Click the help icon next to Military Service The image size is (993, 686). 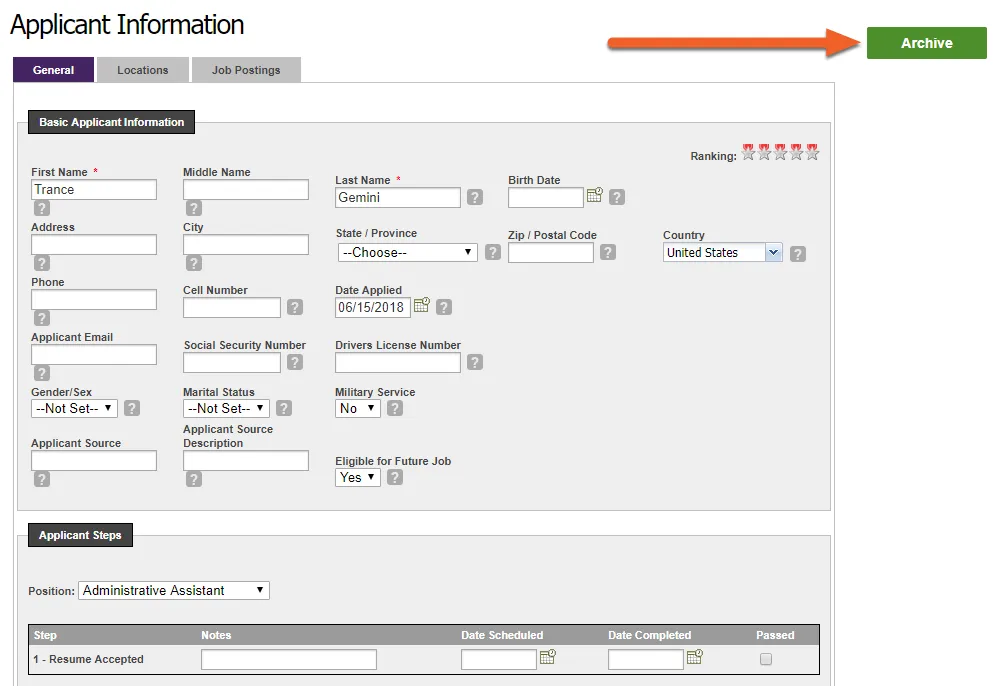tap(395, 408)
